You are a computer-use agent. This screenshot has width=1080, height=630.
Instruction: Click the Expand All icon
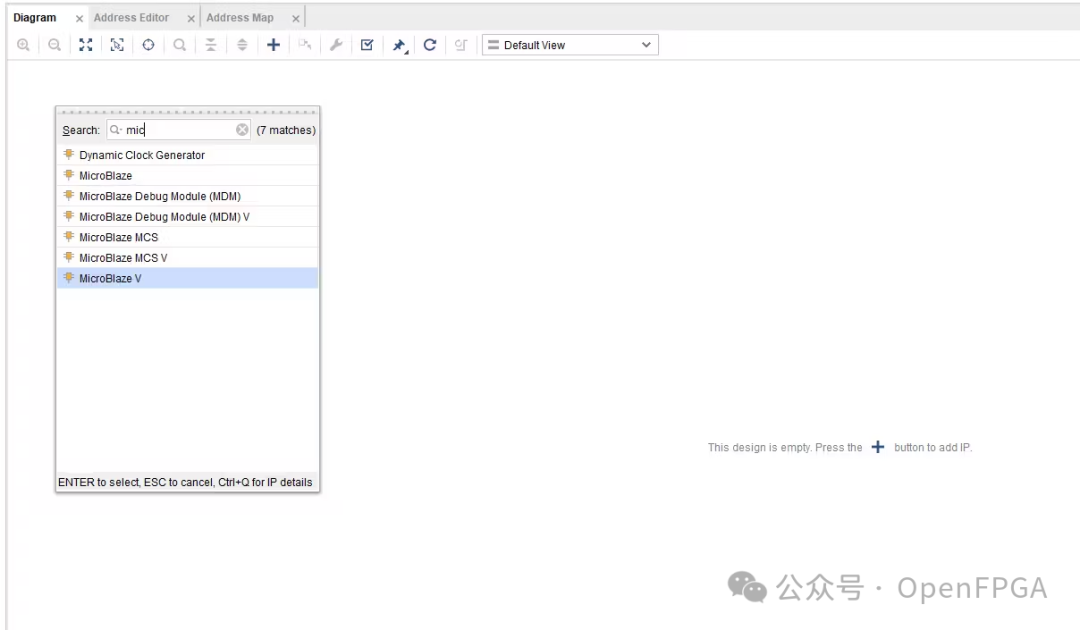click(x=242, y=45)
